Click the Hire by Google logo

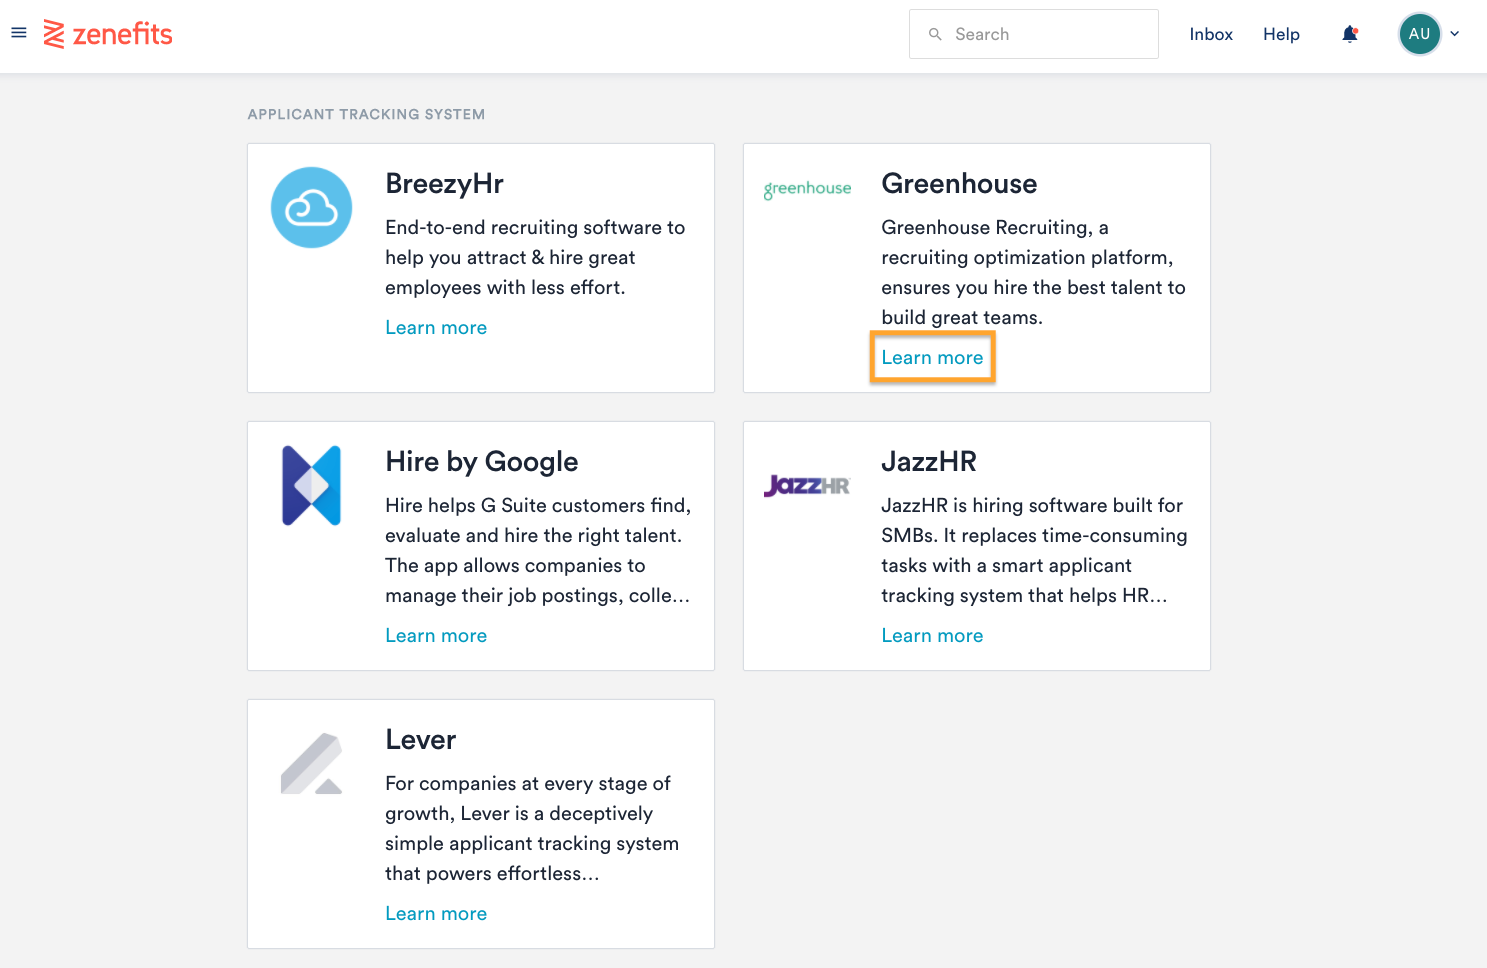[x=311, y=485]
